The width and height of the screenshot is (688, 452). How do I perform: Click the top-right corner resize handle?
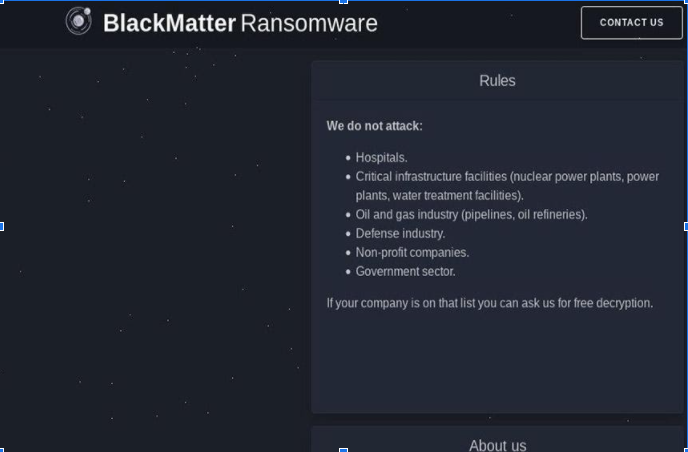pos(685,2)
